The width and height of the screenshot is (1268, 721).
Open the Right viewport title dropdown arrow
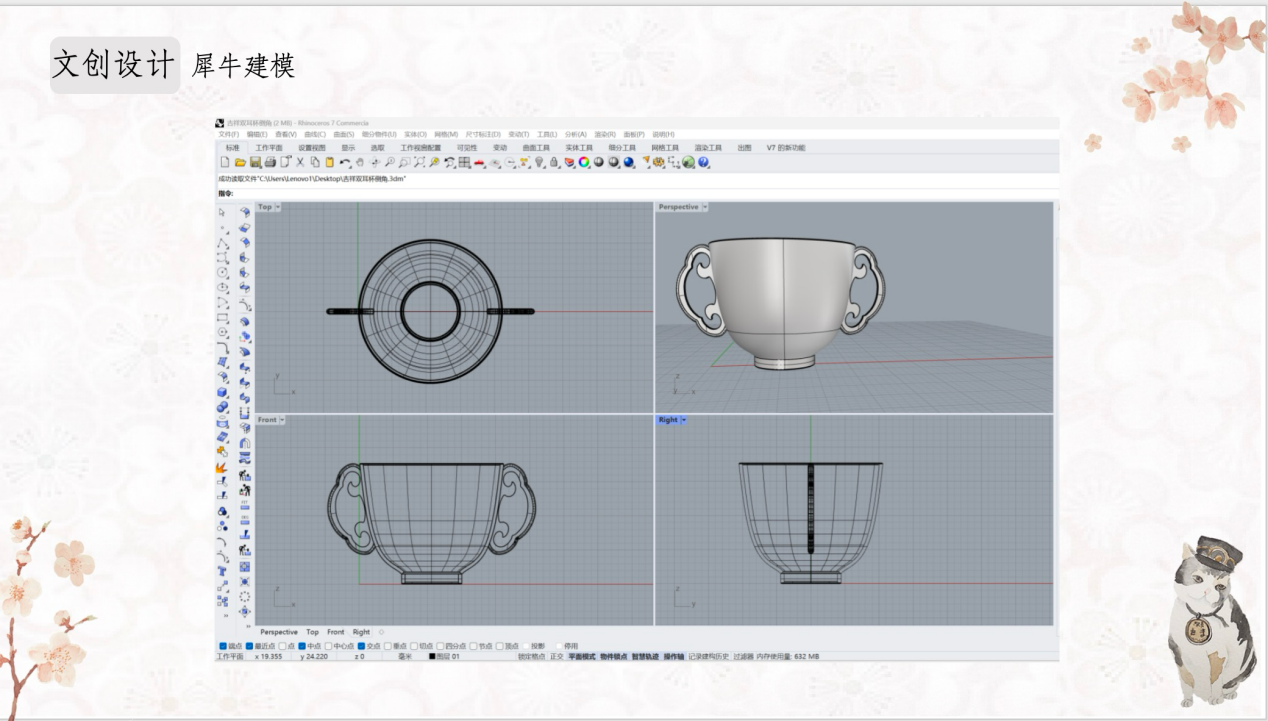[683, 420]
